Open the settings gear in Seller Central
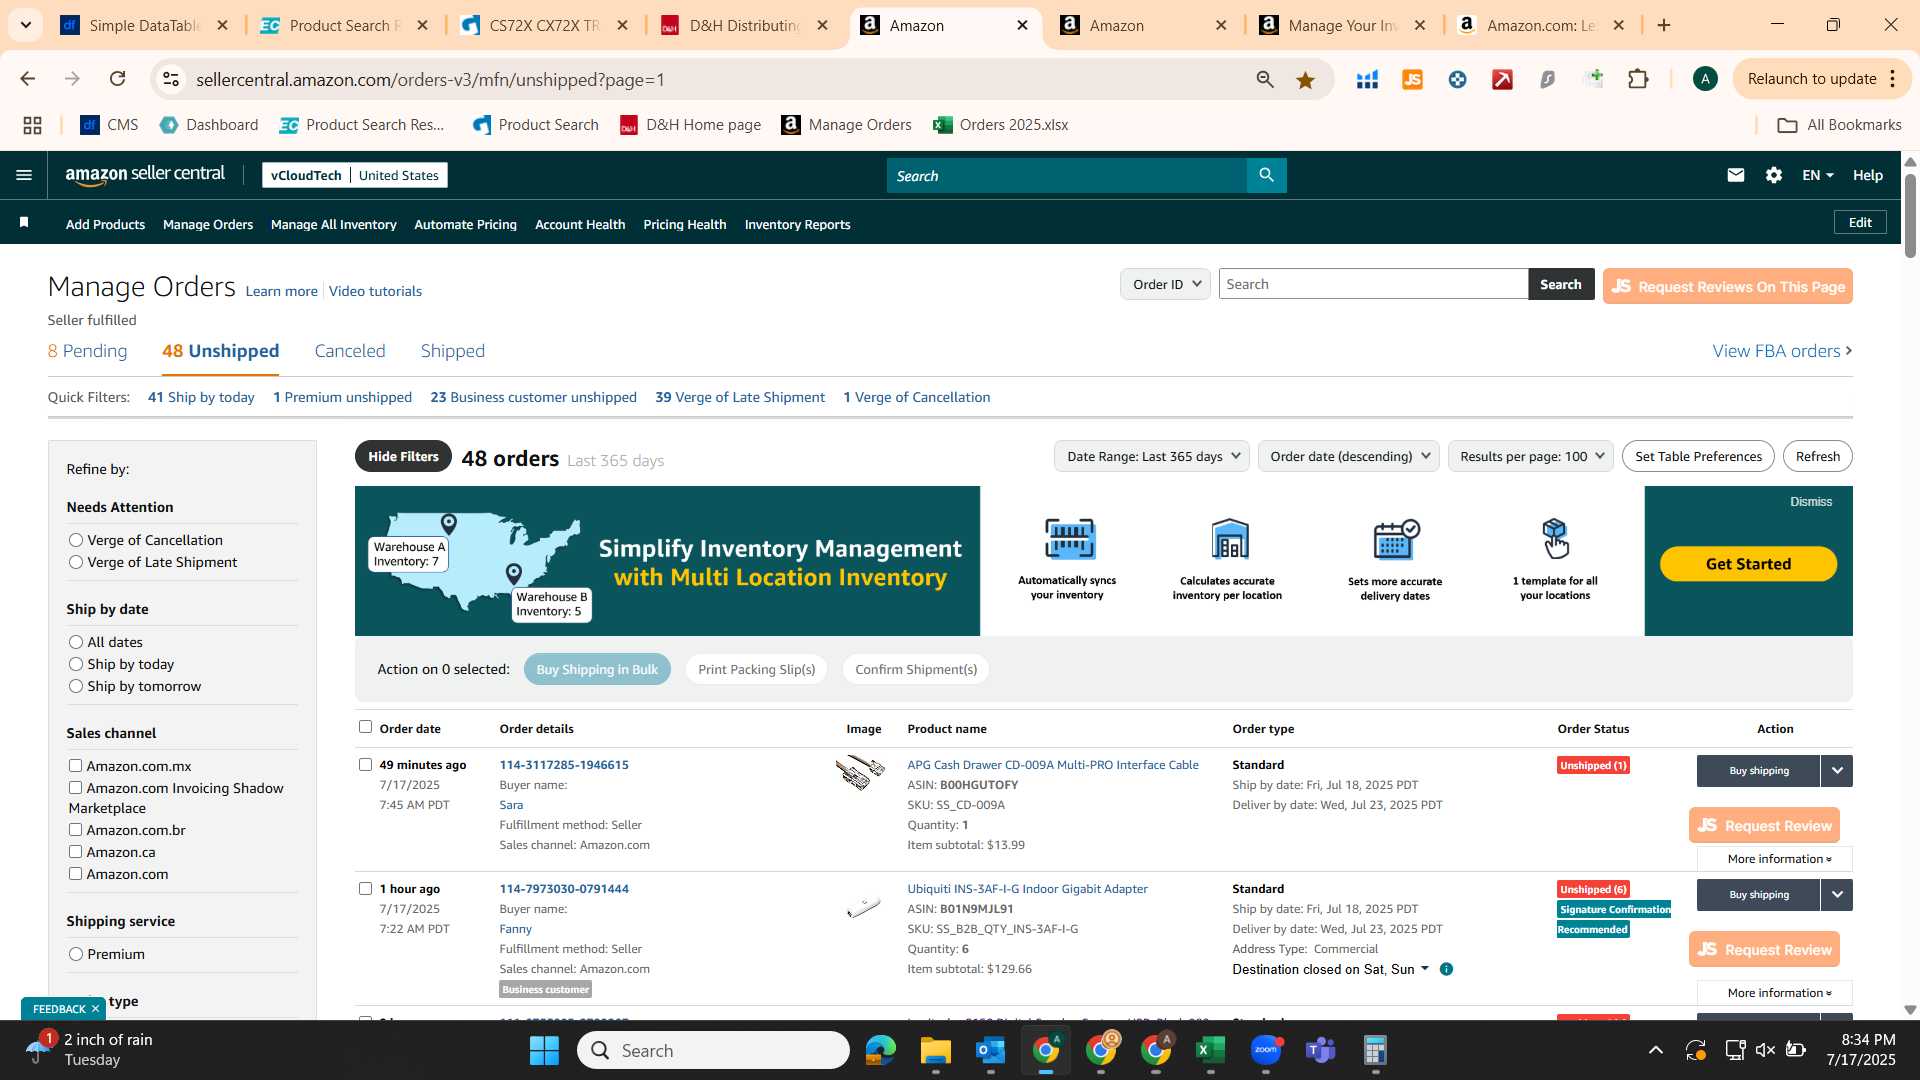This screenshot has width=1920, height=1080. point(1774,175)
